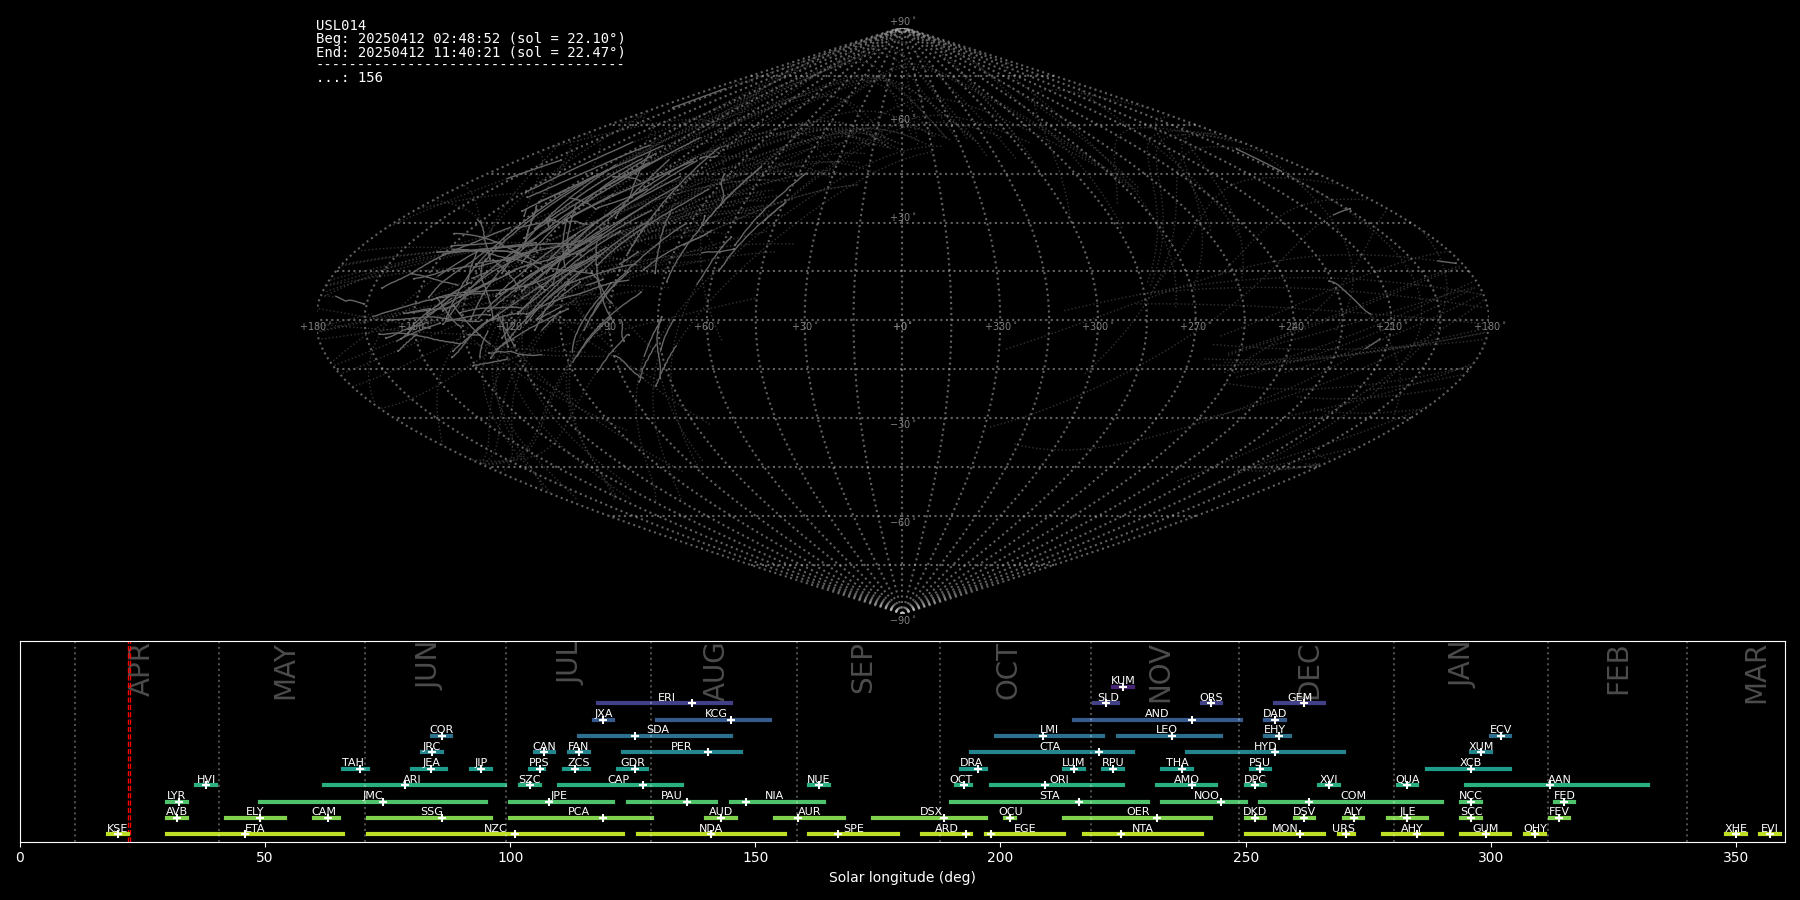Click the SEP month label
1800x900 pixels.
(x=862, y=669)
